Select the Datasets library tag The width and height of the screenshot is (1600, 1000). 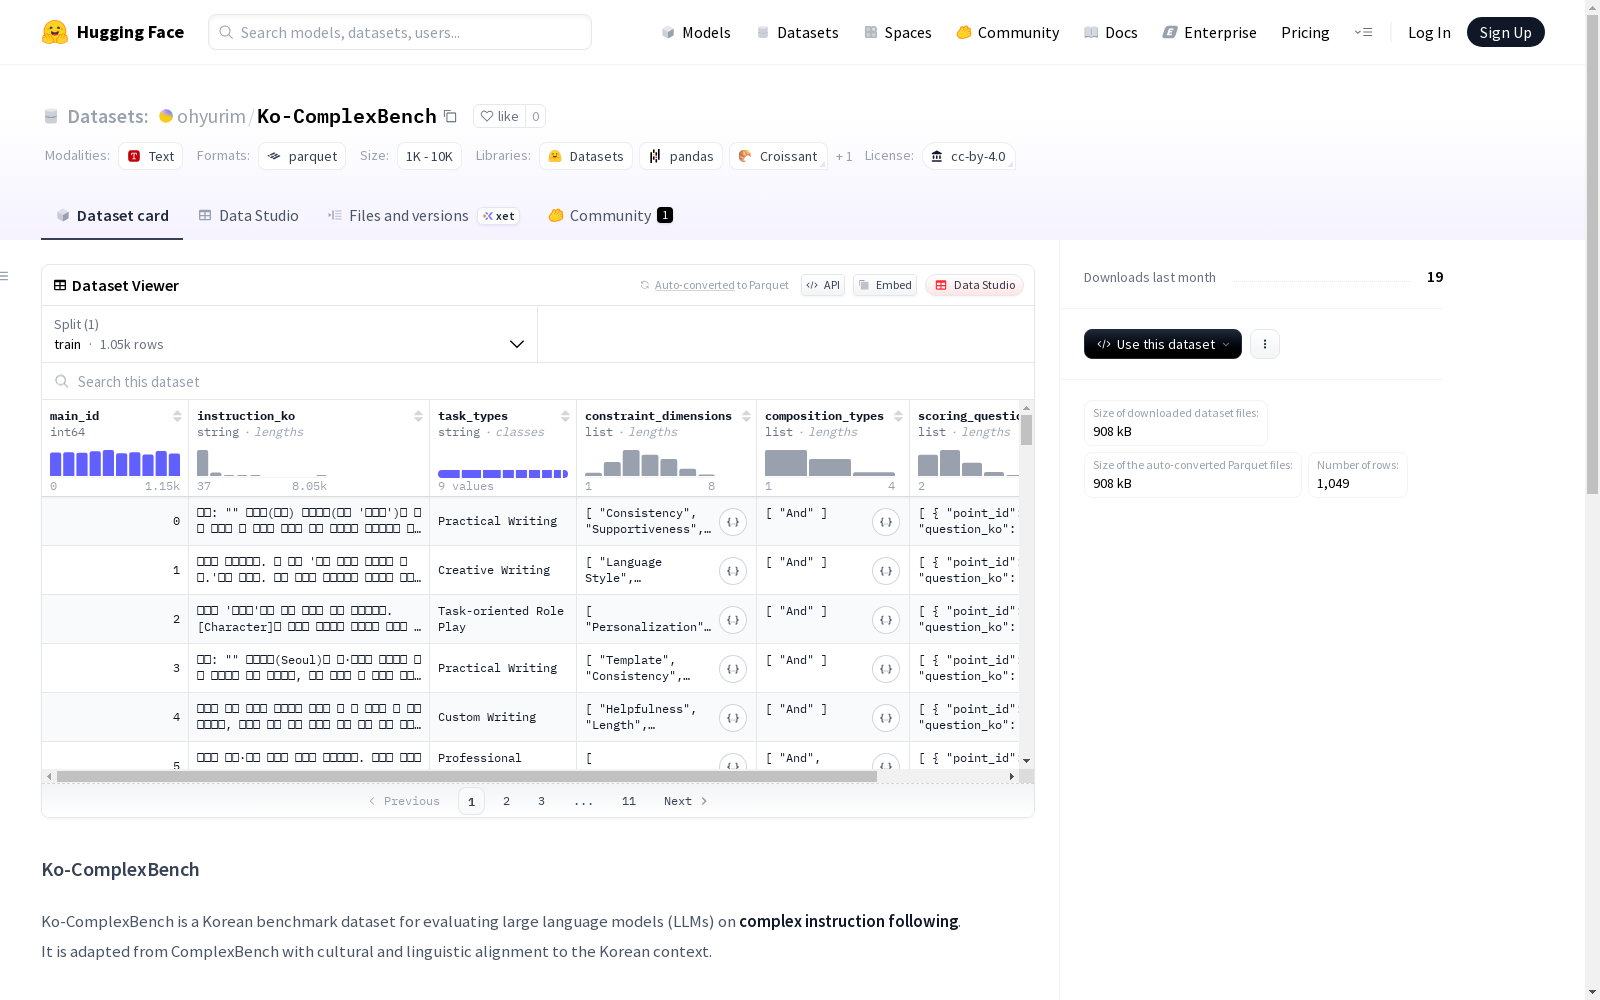click(586, 156)
